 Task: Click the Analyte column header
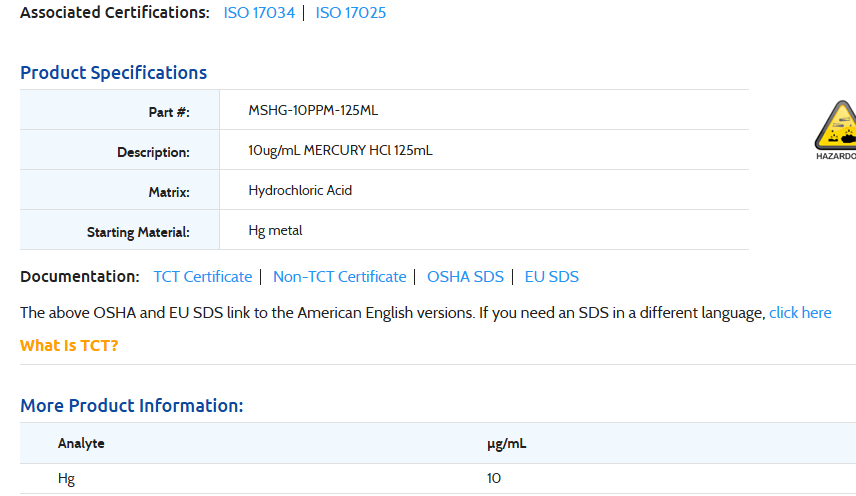click(81, 443)
